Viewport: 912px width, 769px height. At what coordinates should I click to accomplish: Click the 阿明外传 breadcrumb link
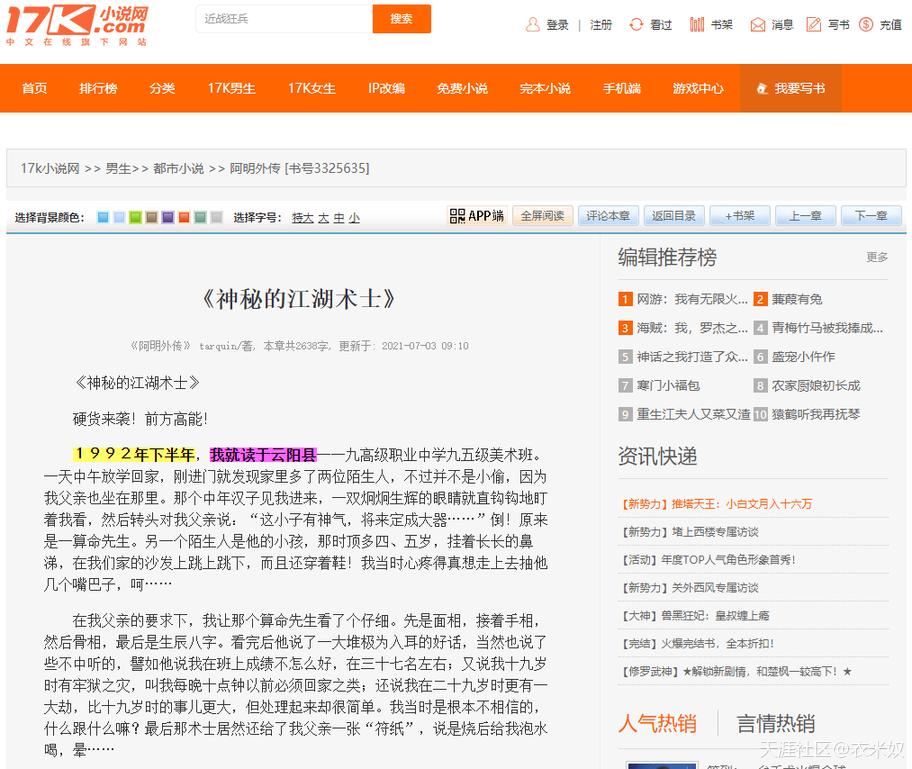(x=255, y=169)
